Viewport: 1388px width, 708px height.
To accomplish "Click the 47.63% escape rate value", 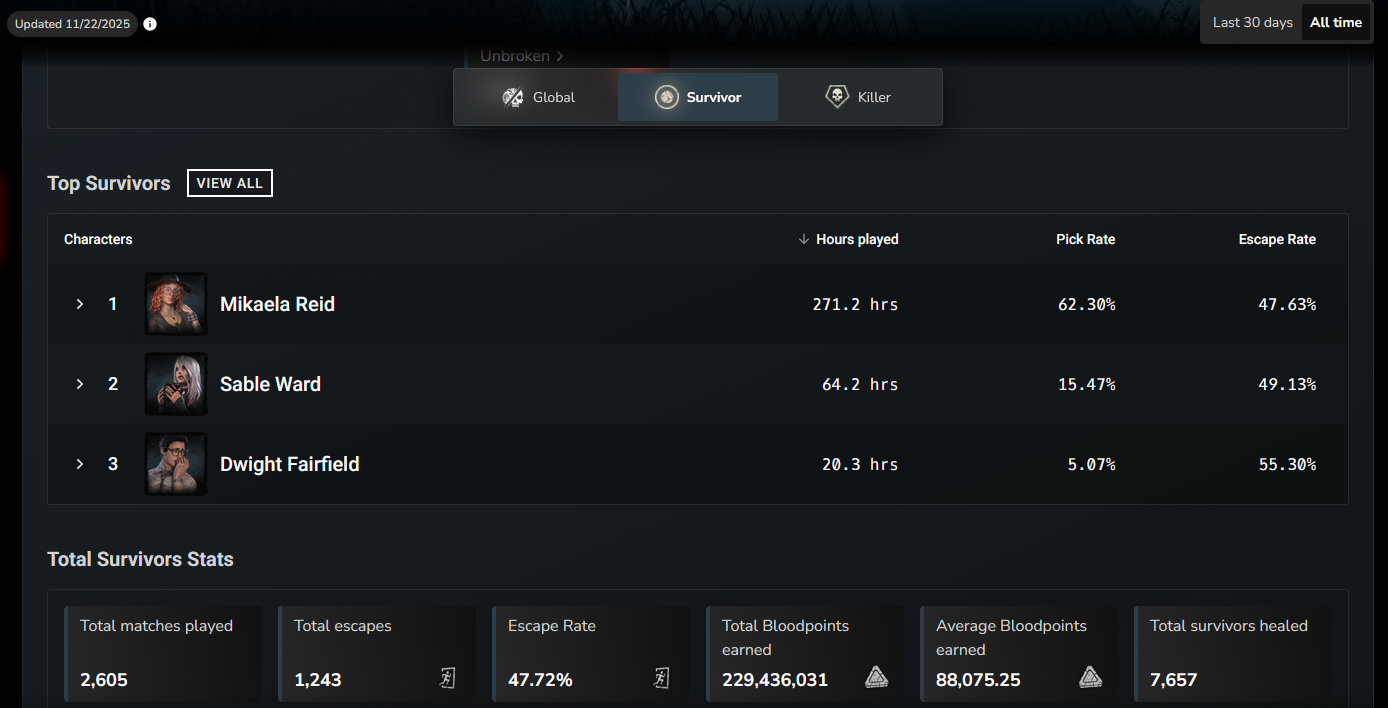I will coord(1287,304).
